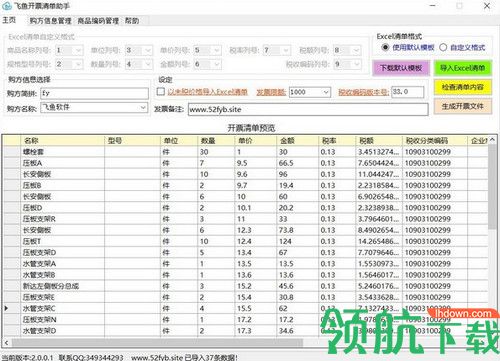The width and height of the screenshot is (500, 361).
Task: Expand the 商品名称列号 dropdown
Action: (78, 50)
